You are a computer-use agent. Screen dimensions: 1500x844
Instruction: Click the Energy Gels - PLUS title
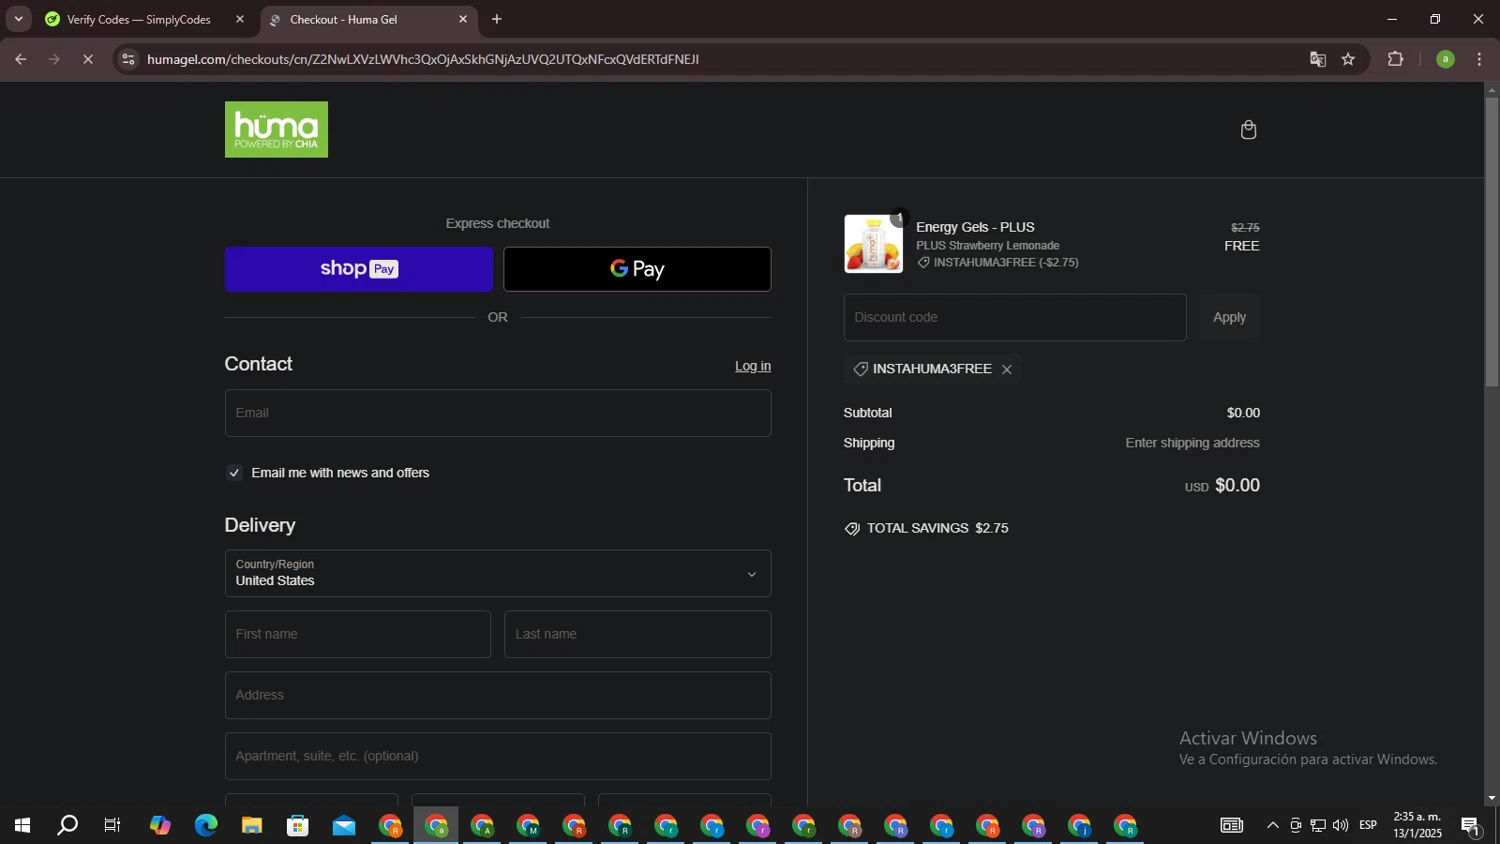pyautogui.click(x=975, y=227)
